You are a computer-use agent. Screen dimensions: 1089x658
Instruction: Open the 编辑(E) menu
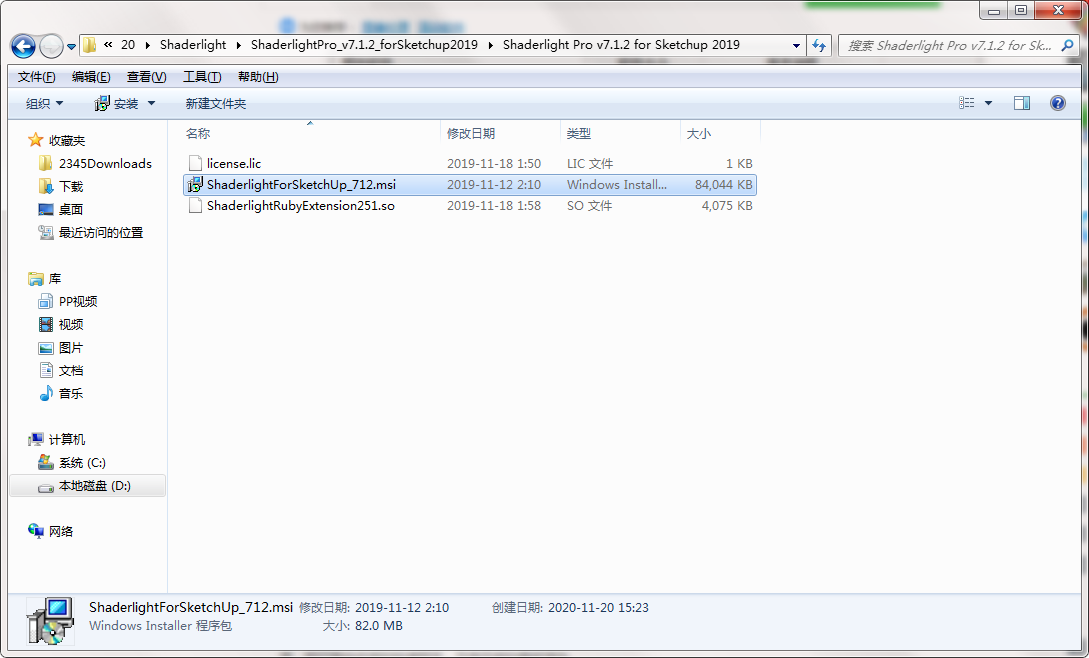(91, 76)
